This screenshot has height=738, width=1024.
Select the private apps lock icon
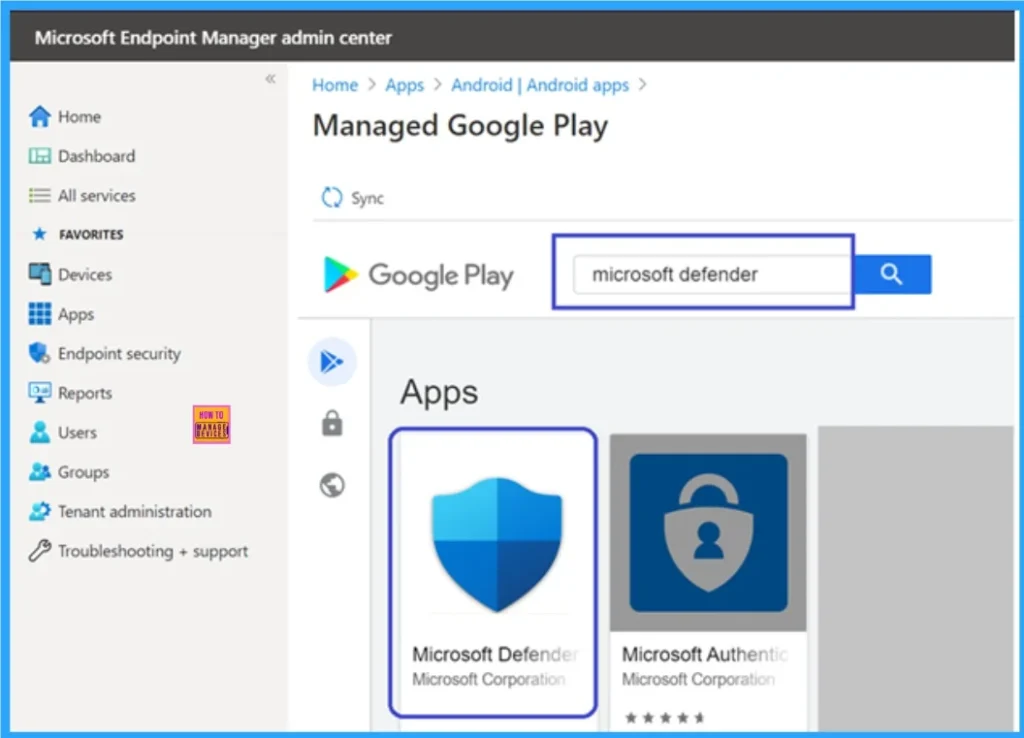pos(331,424)
